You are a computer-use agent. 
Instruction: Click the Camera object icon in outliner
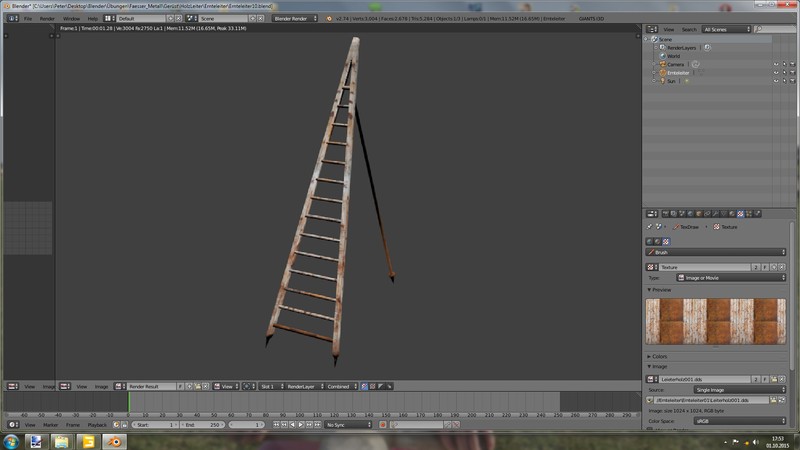pos(663,64)
